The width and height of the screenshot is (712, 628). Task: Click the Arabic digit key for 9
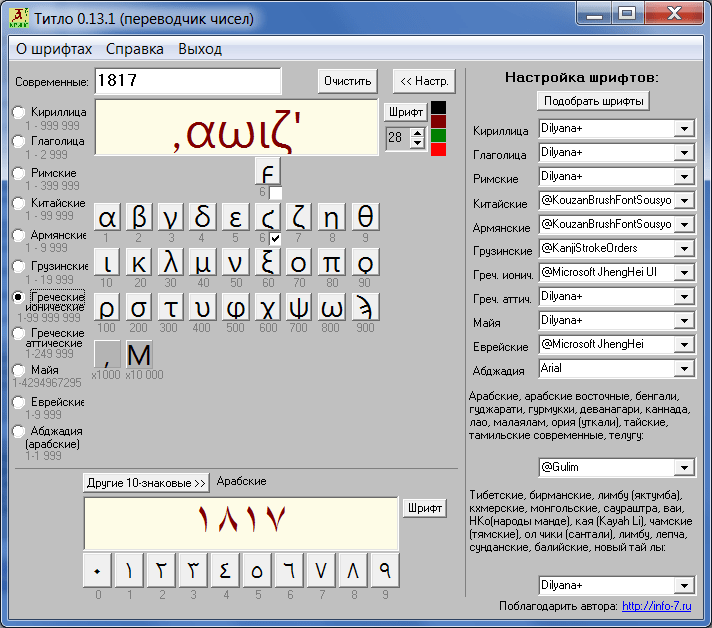(x=385, y=570)
